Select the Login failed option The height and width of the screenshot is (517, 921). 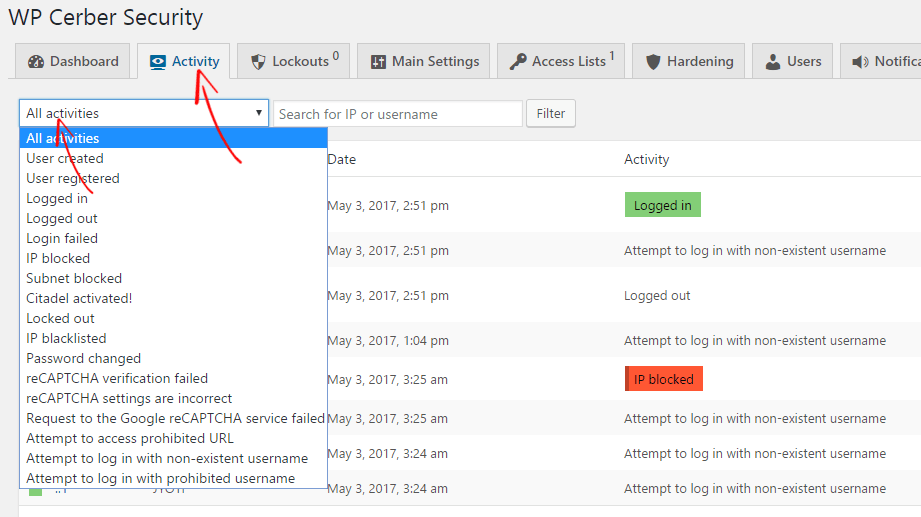coord(173,239)
